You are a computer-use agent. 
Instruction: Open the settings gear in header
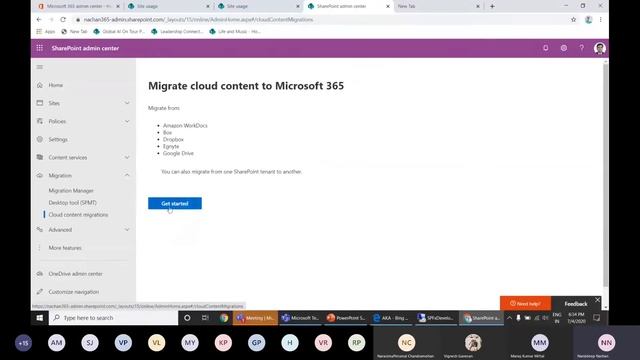point(564,48)
